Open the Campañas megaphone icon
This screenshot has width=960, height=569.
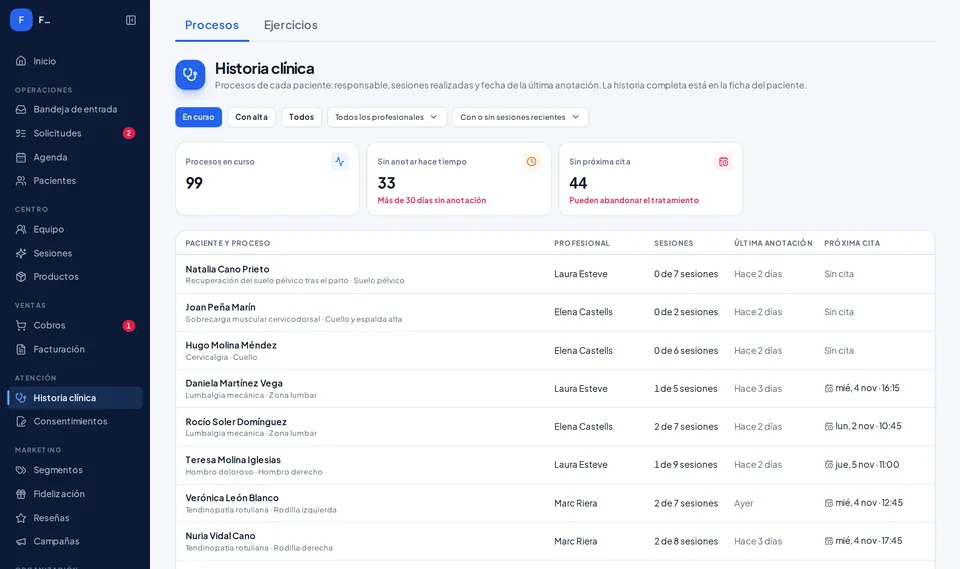pyautogui.click(x=21, y=541)
